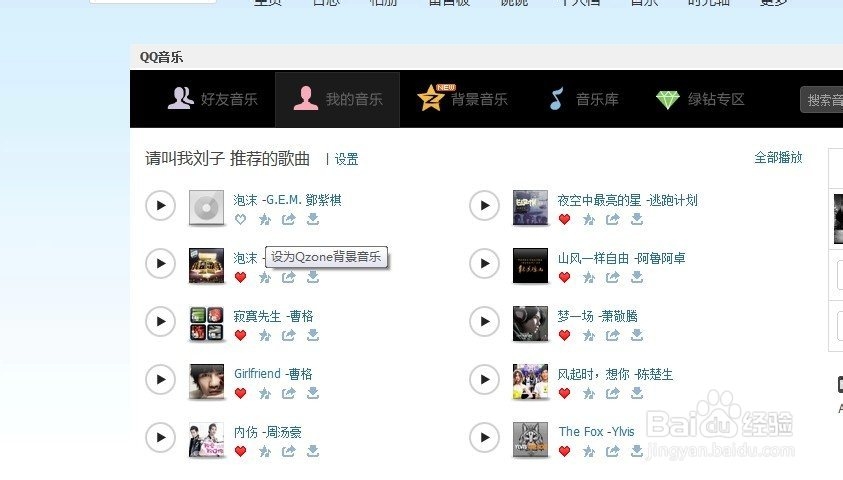Set 内伤 -周汤豪 as background music
The height and width of the screenshot is (480, 843).
click(x=265, y=452)
